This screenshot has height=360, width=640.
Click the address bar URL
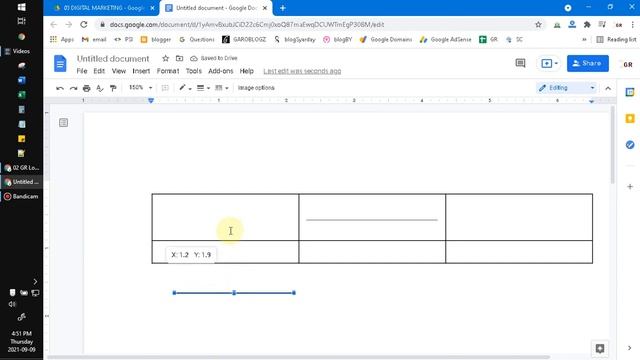click(x=247, y=24)
